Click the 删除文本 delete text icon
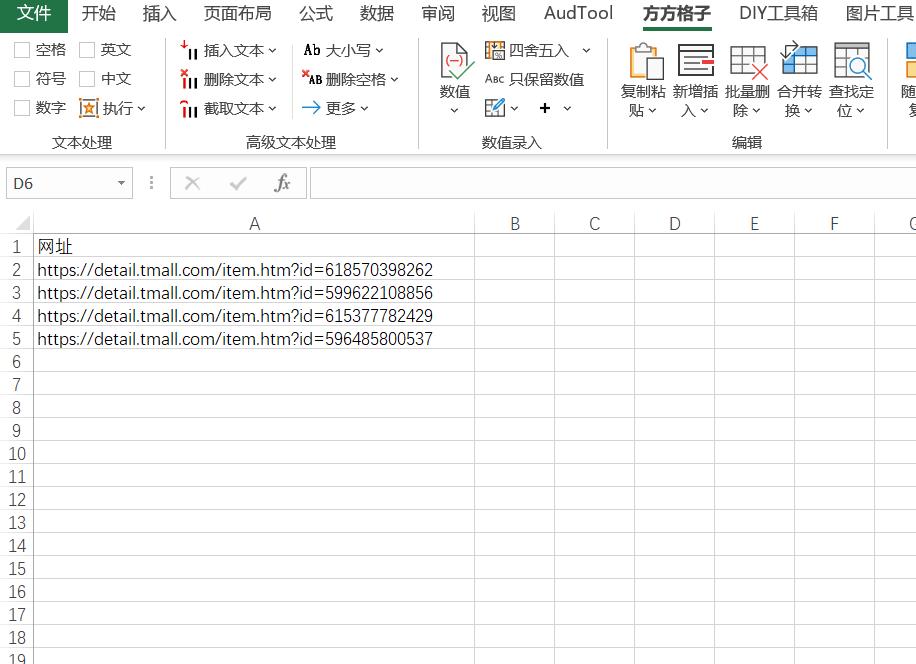Screen dimensions: 916x664 coord(189,79)
